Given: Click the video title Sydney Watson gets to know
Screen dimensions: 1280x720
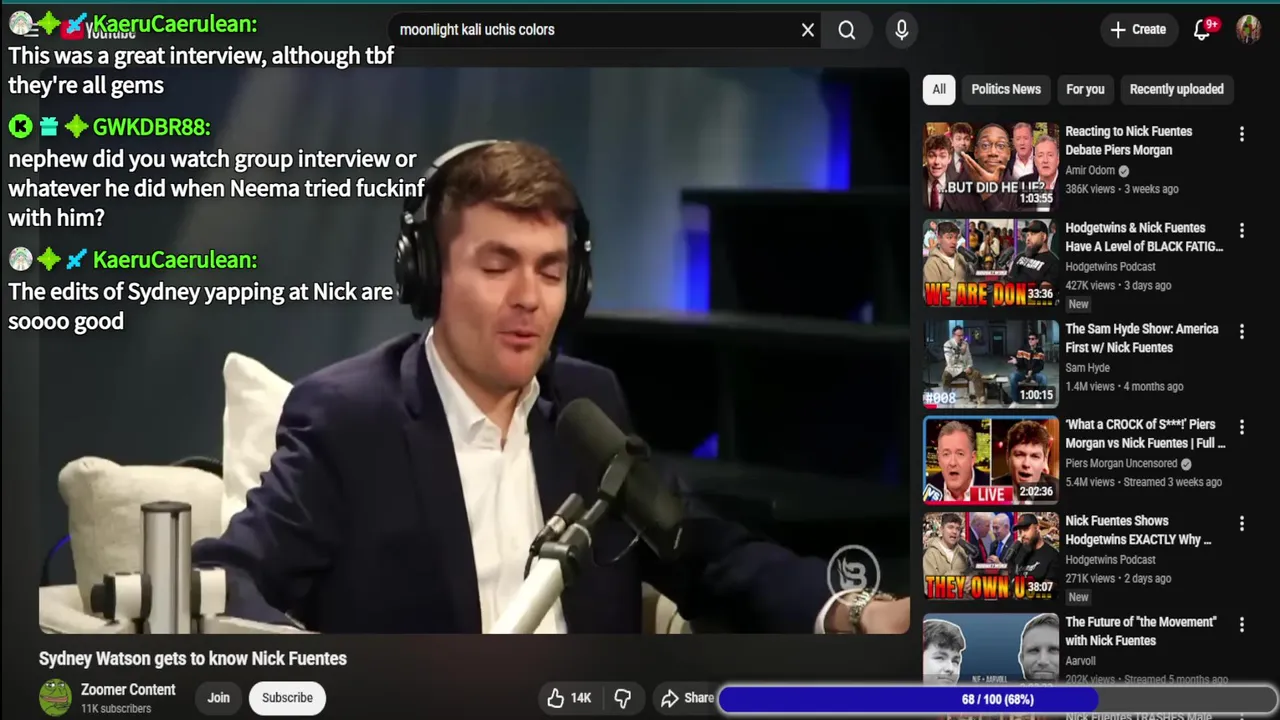Looking at the screenshot, I should (193, 658).
